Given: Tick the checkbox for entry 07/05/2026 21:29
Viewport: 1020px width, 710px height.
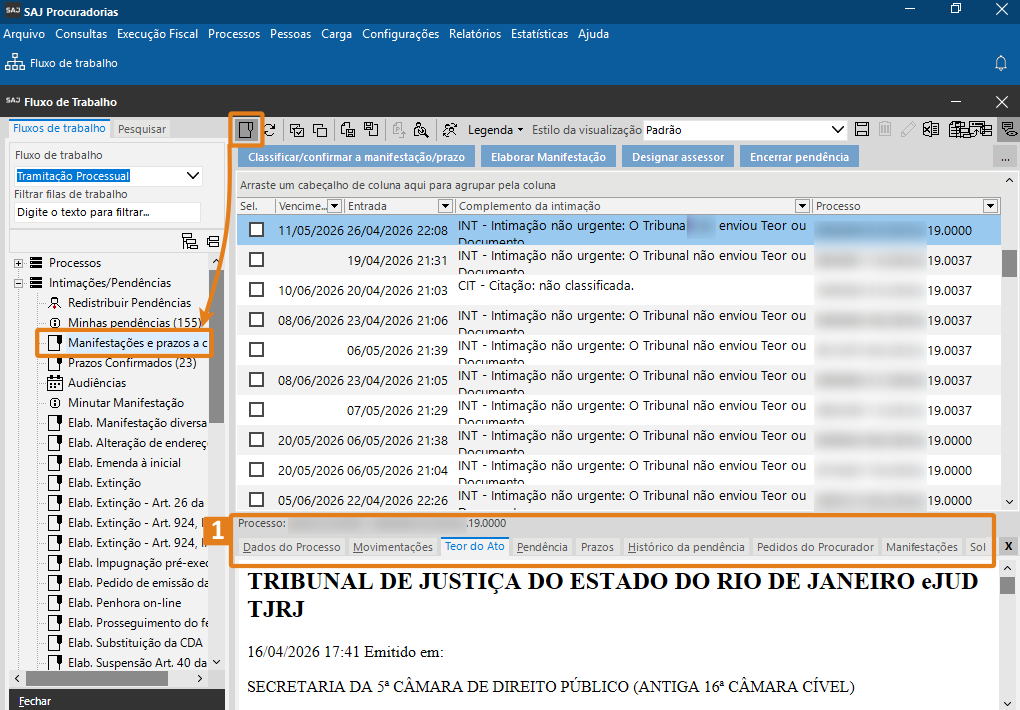Looking at the screenshot, I should (257, 409).
